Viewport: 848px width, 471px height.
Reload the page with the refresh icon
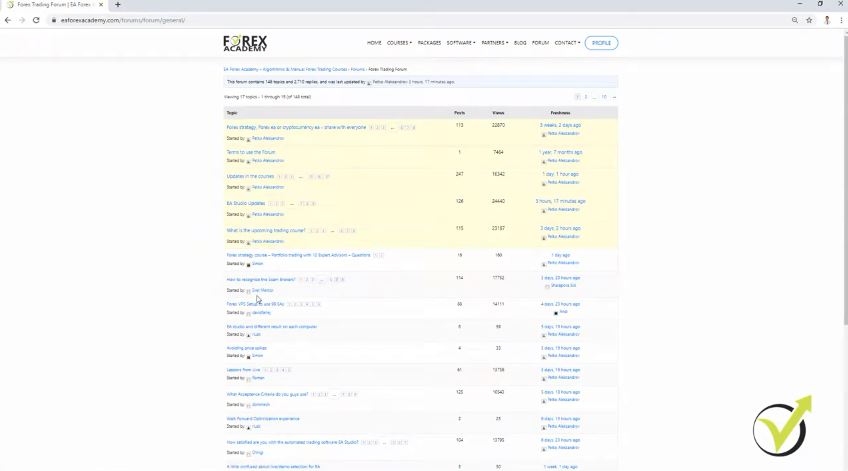point(36,20)
